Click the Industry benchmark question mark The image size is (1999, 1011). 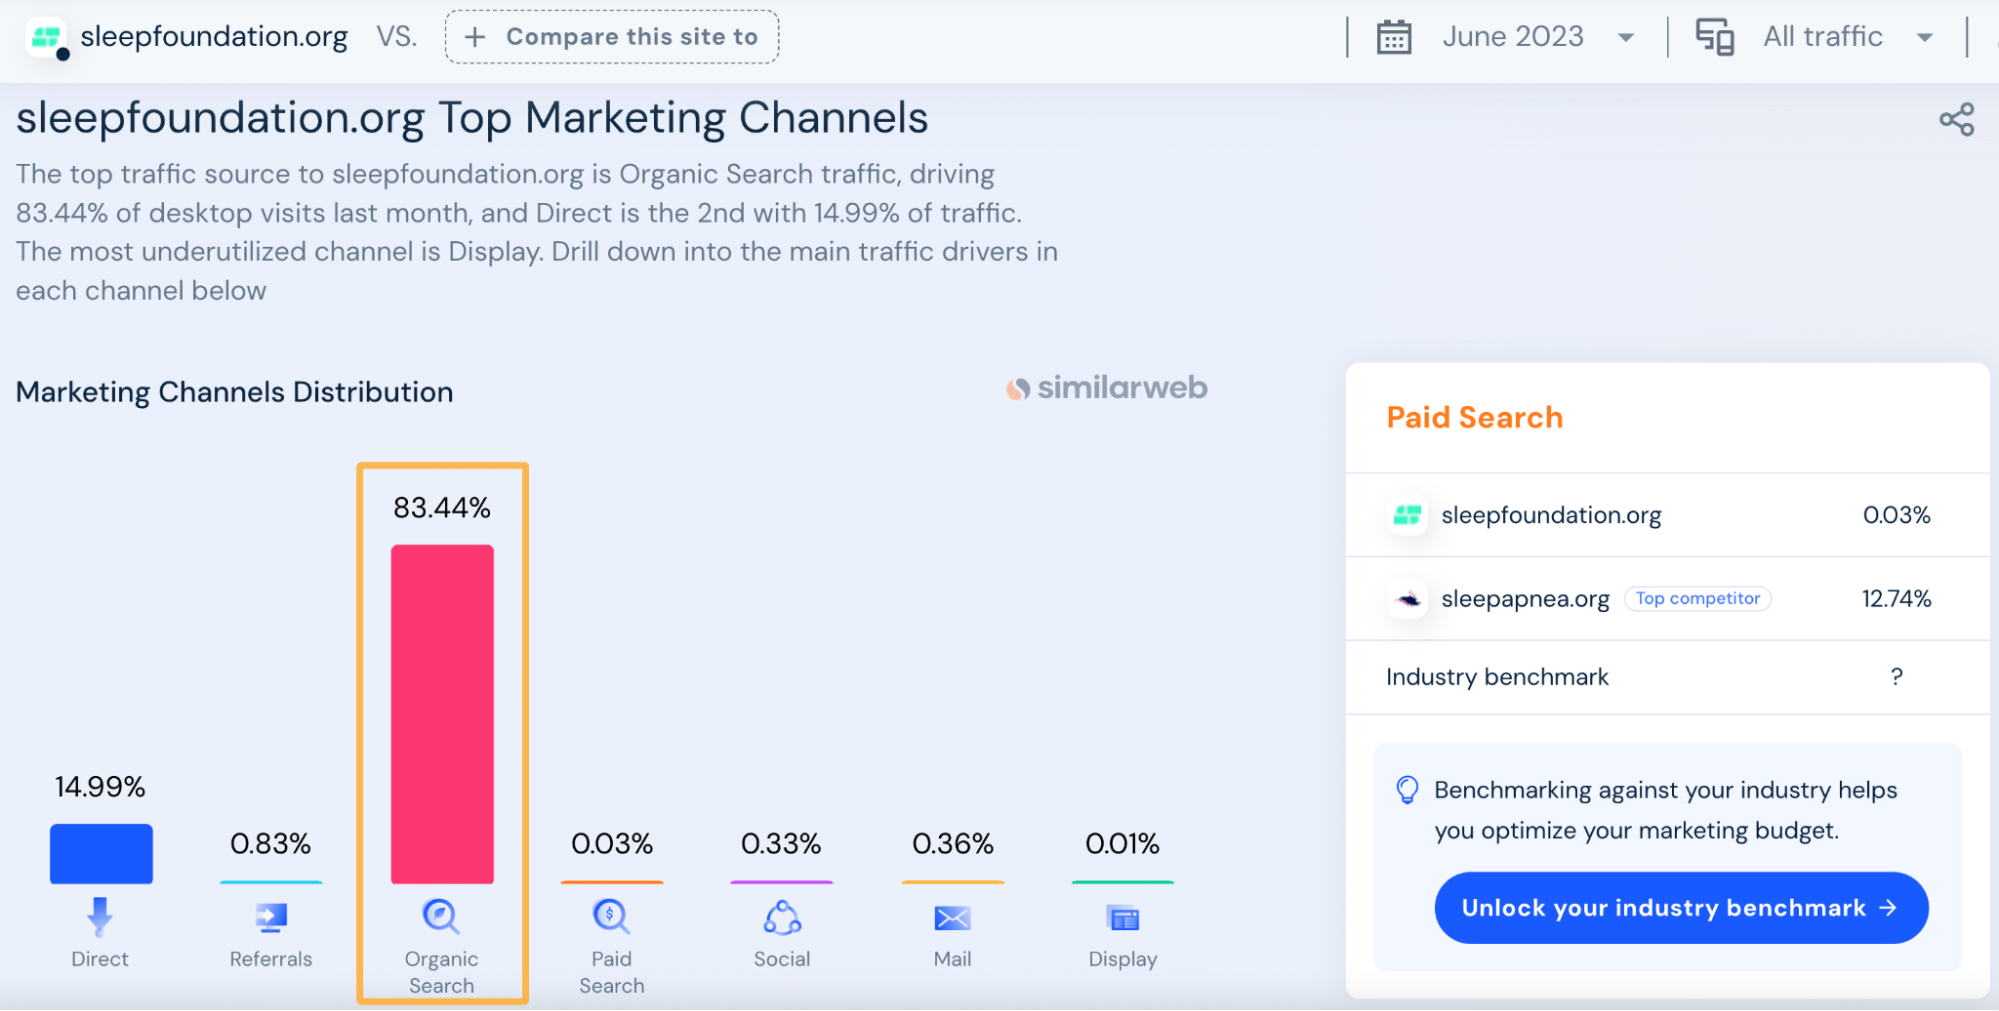click(1895, 677)
